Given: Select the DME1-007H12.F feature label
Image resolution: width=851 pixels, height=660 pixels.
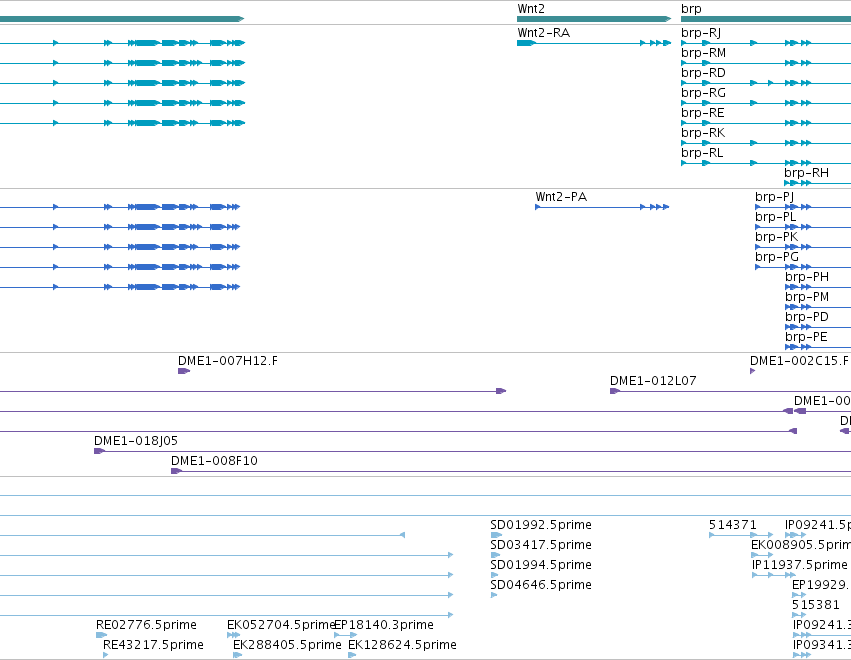Looking at the screenshot, I should point(227,361).
